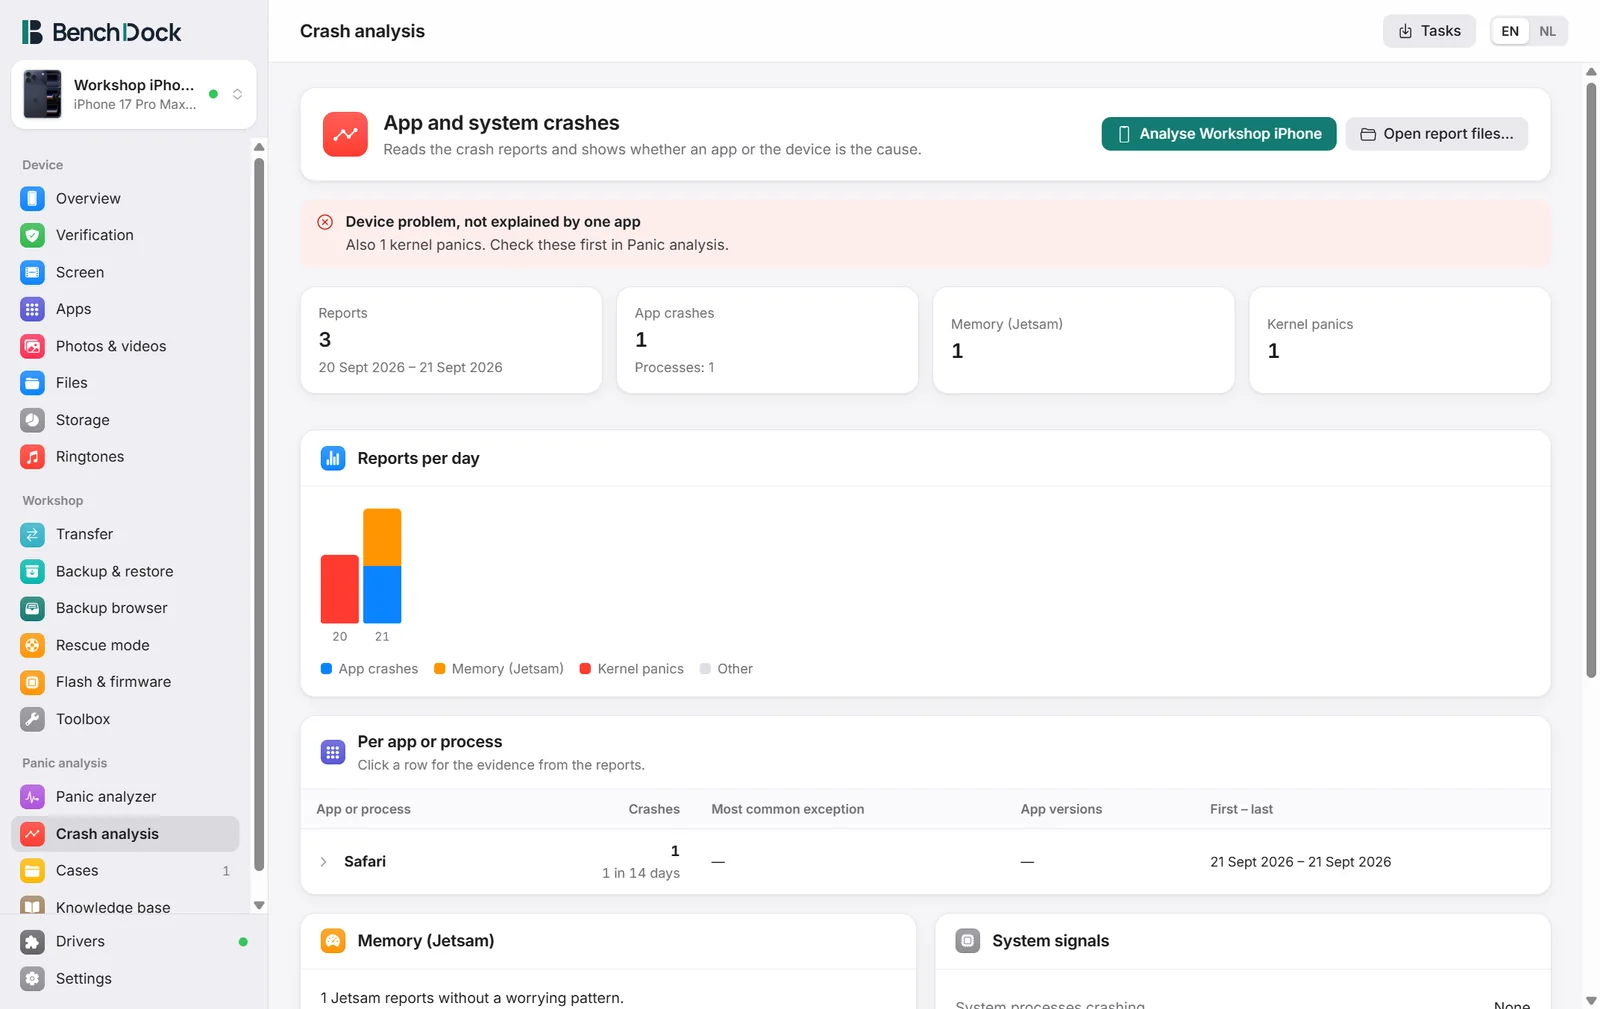Click the Per app or process icon
1600x1009 pixels.
pyautogui.click(x=333, y=752)
